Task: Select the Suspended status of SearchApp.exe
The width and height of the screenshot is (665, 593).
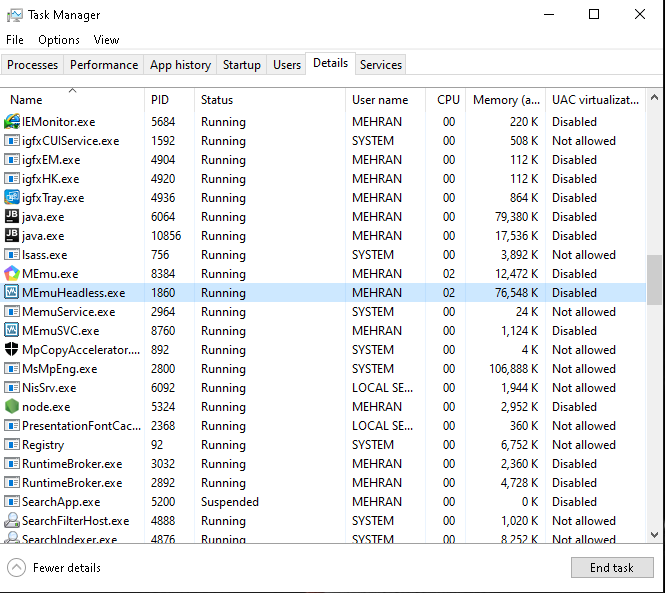Action: (229, 502)
